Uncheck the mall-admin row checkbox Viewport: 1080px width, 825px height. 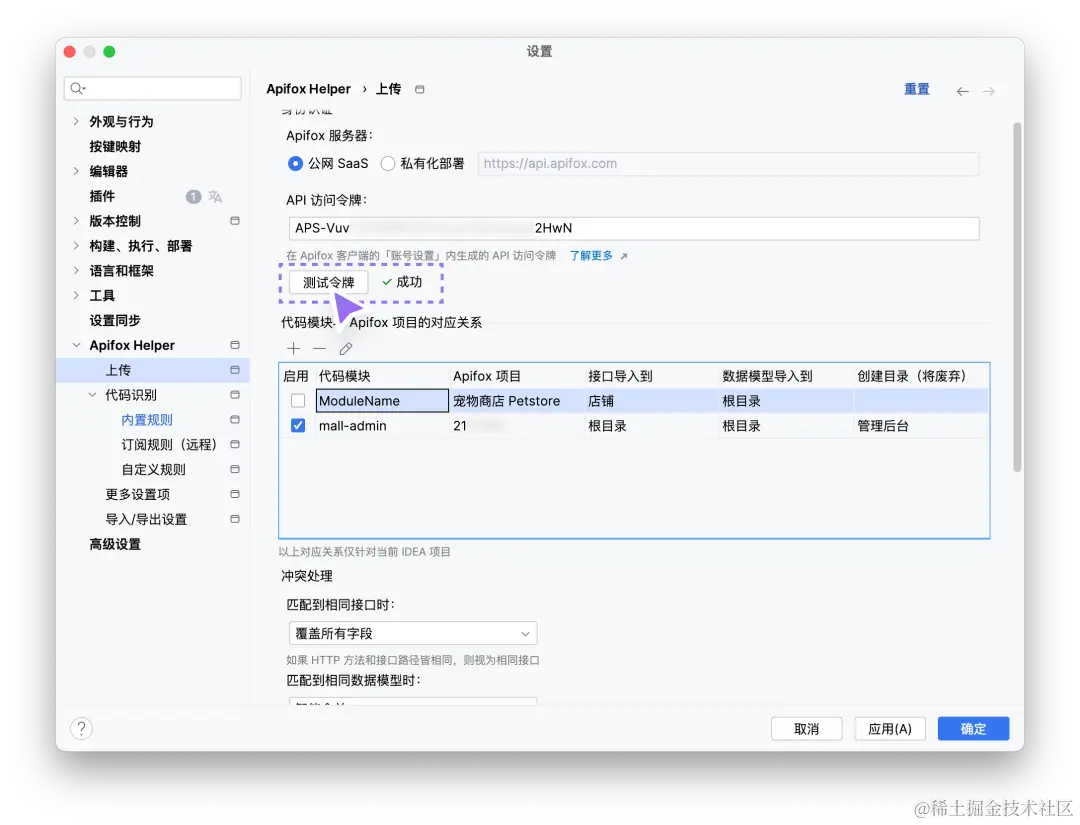point(298,426)
